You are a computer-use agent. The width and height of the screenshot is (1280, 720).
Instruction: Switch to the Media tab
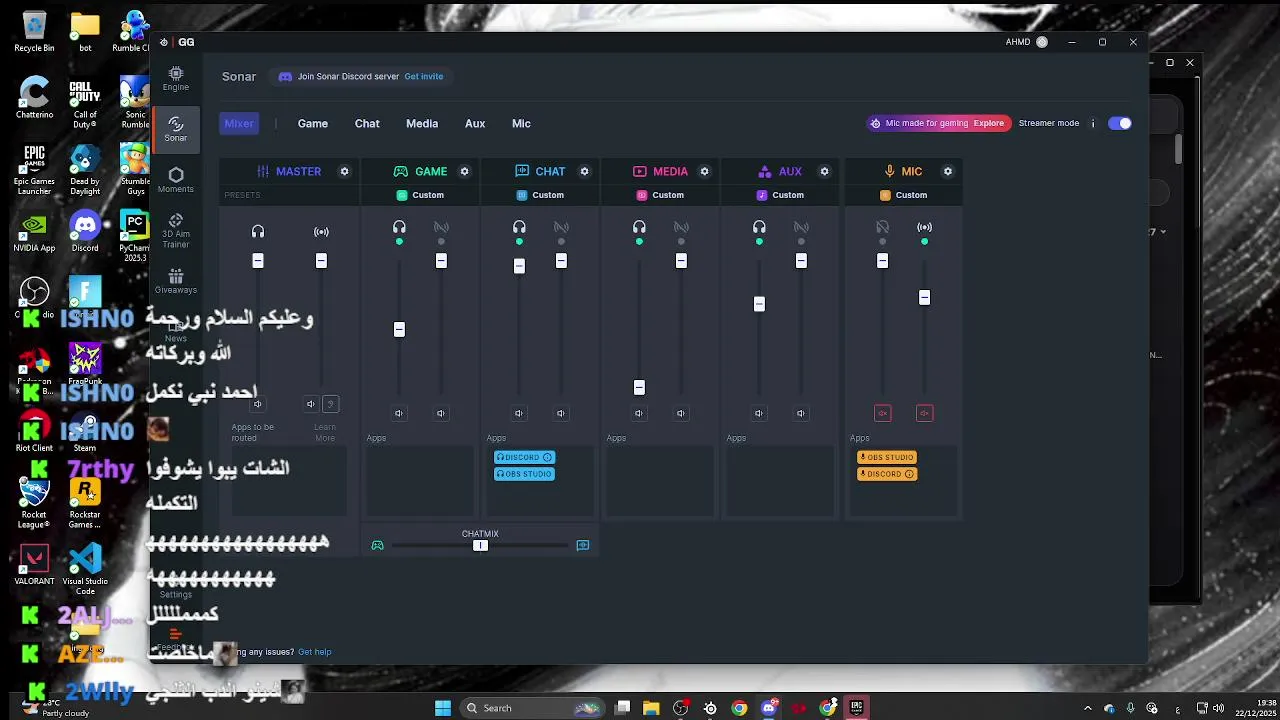click(x=422, y=123)
